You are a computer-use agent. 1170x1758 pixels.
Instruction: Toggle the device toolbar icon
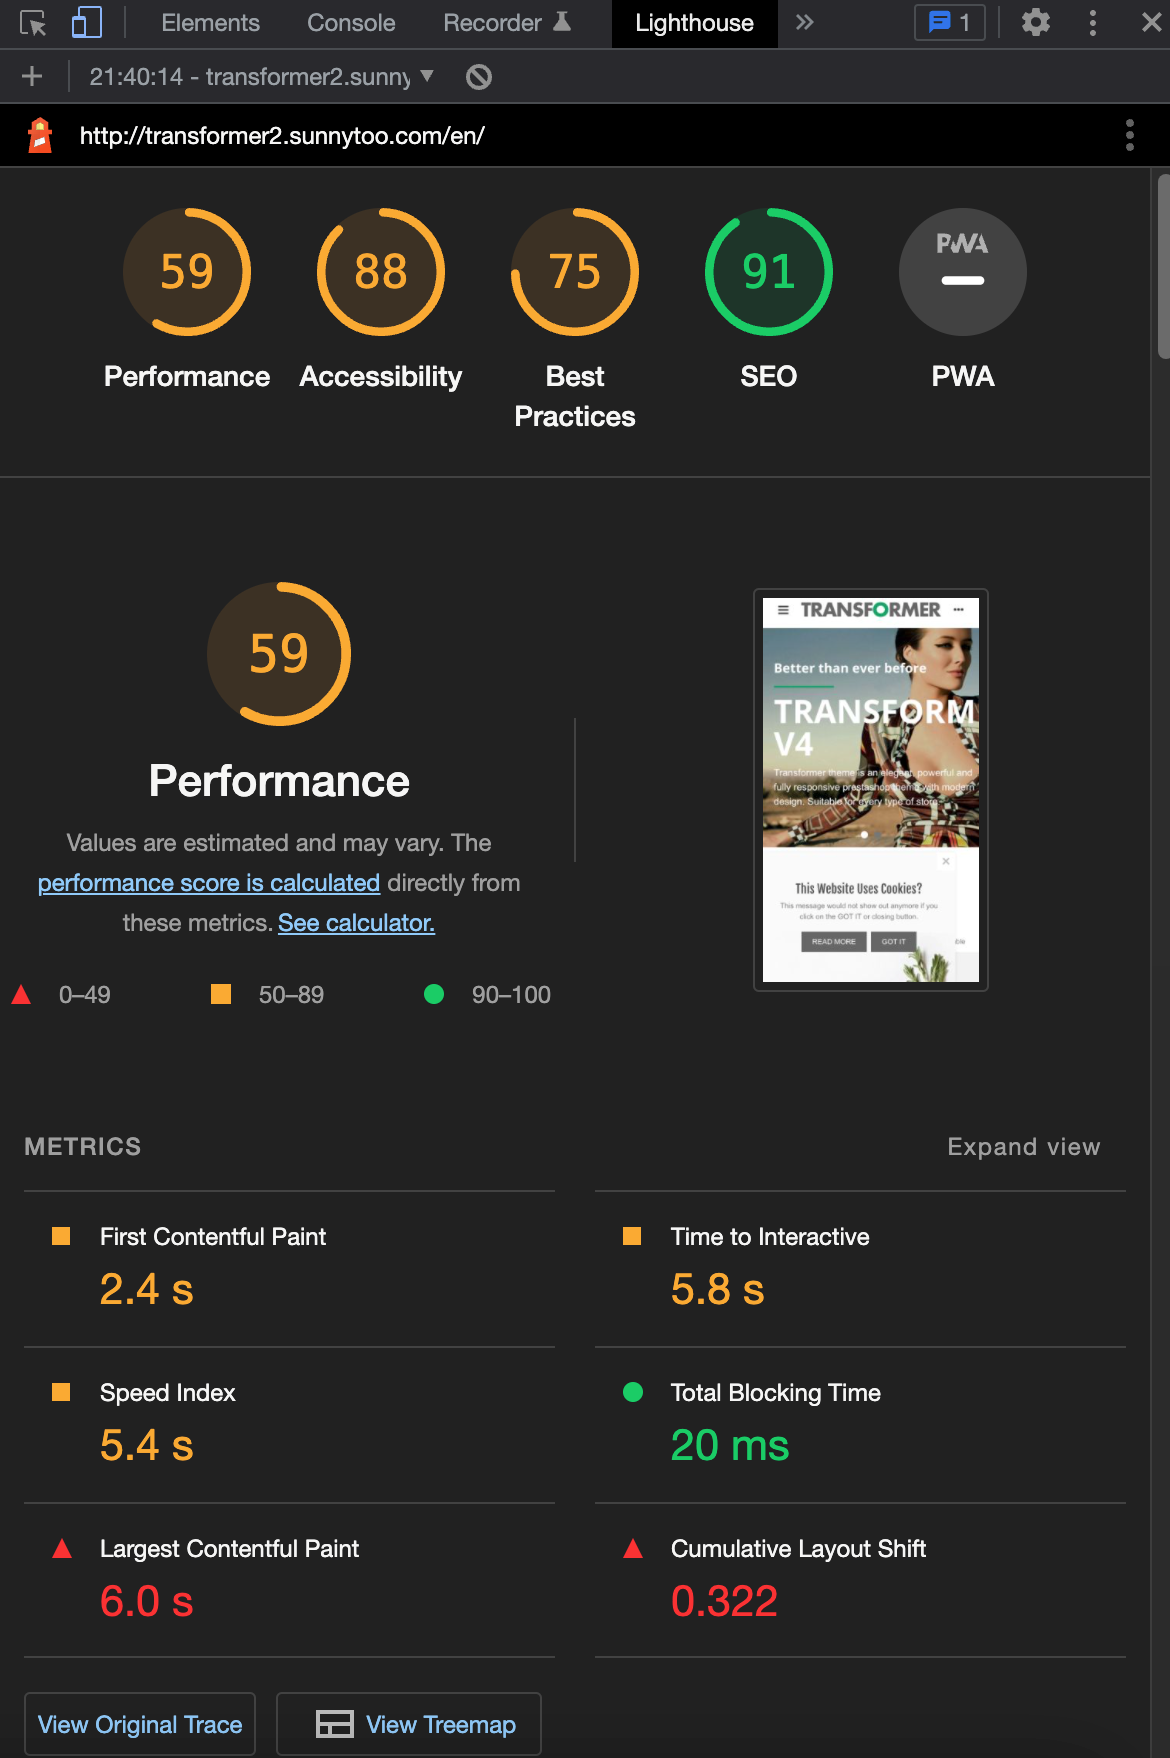click(x=87, y=23)
